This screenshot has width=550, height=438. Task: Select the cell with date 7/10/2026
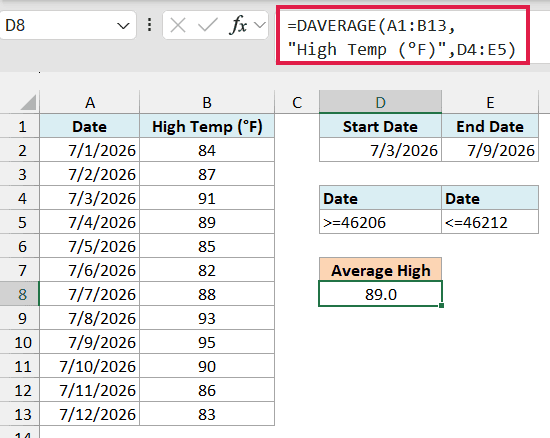90,366
